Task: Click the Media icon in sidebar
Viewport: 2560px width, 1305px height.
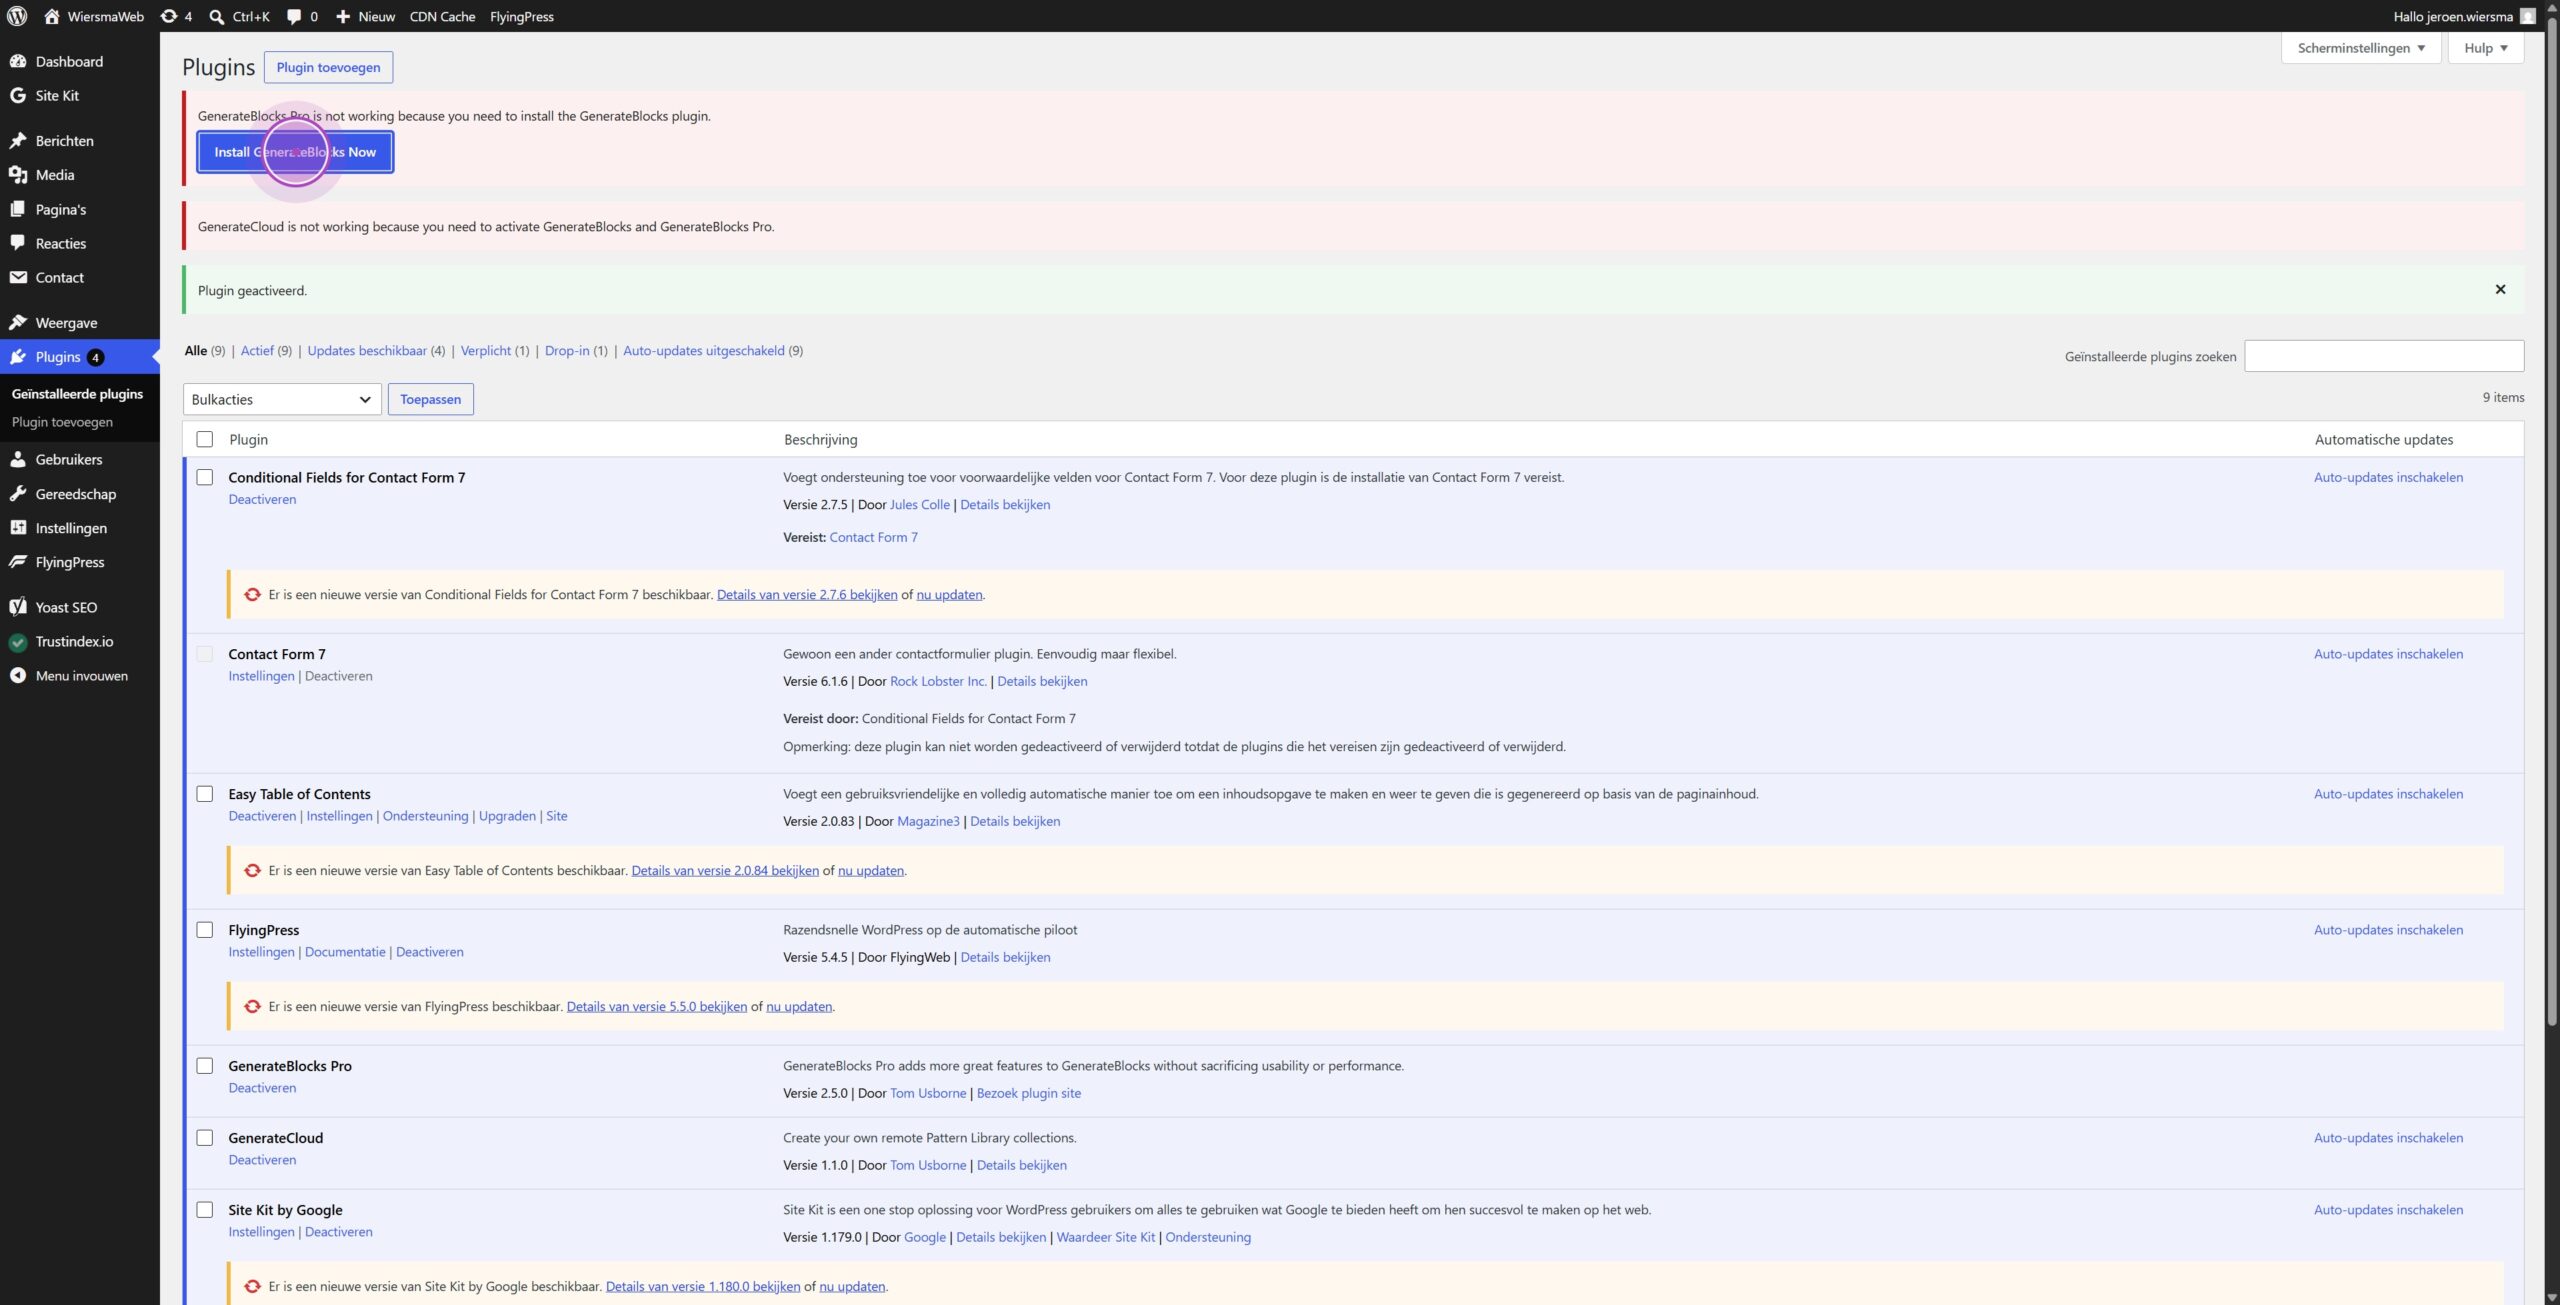Action: [x=18, y=174]
